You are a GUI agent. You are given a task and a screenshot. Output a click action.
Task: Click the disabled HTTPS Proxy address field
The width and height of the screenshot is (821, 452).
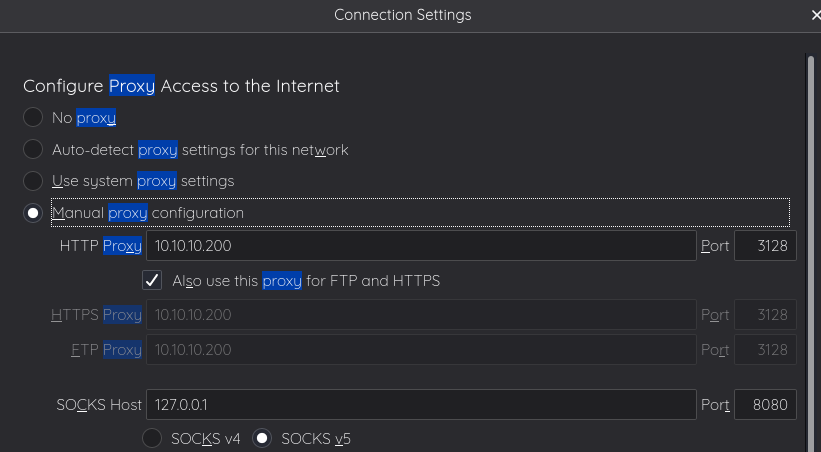pyautogui.click(x=421, y=315)
